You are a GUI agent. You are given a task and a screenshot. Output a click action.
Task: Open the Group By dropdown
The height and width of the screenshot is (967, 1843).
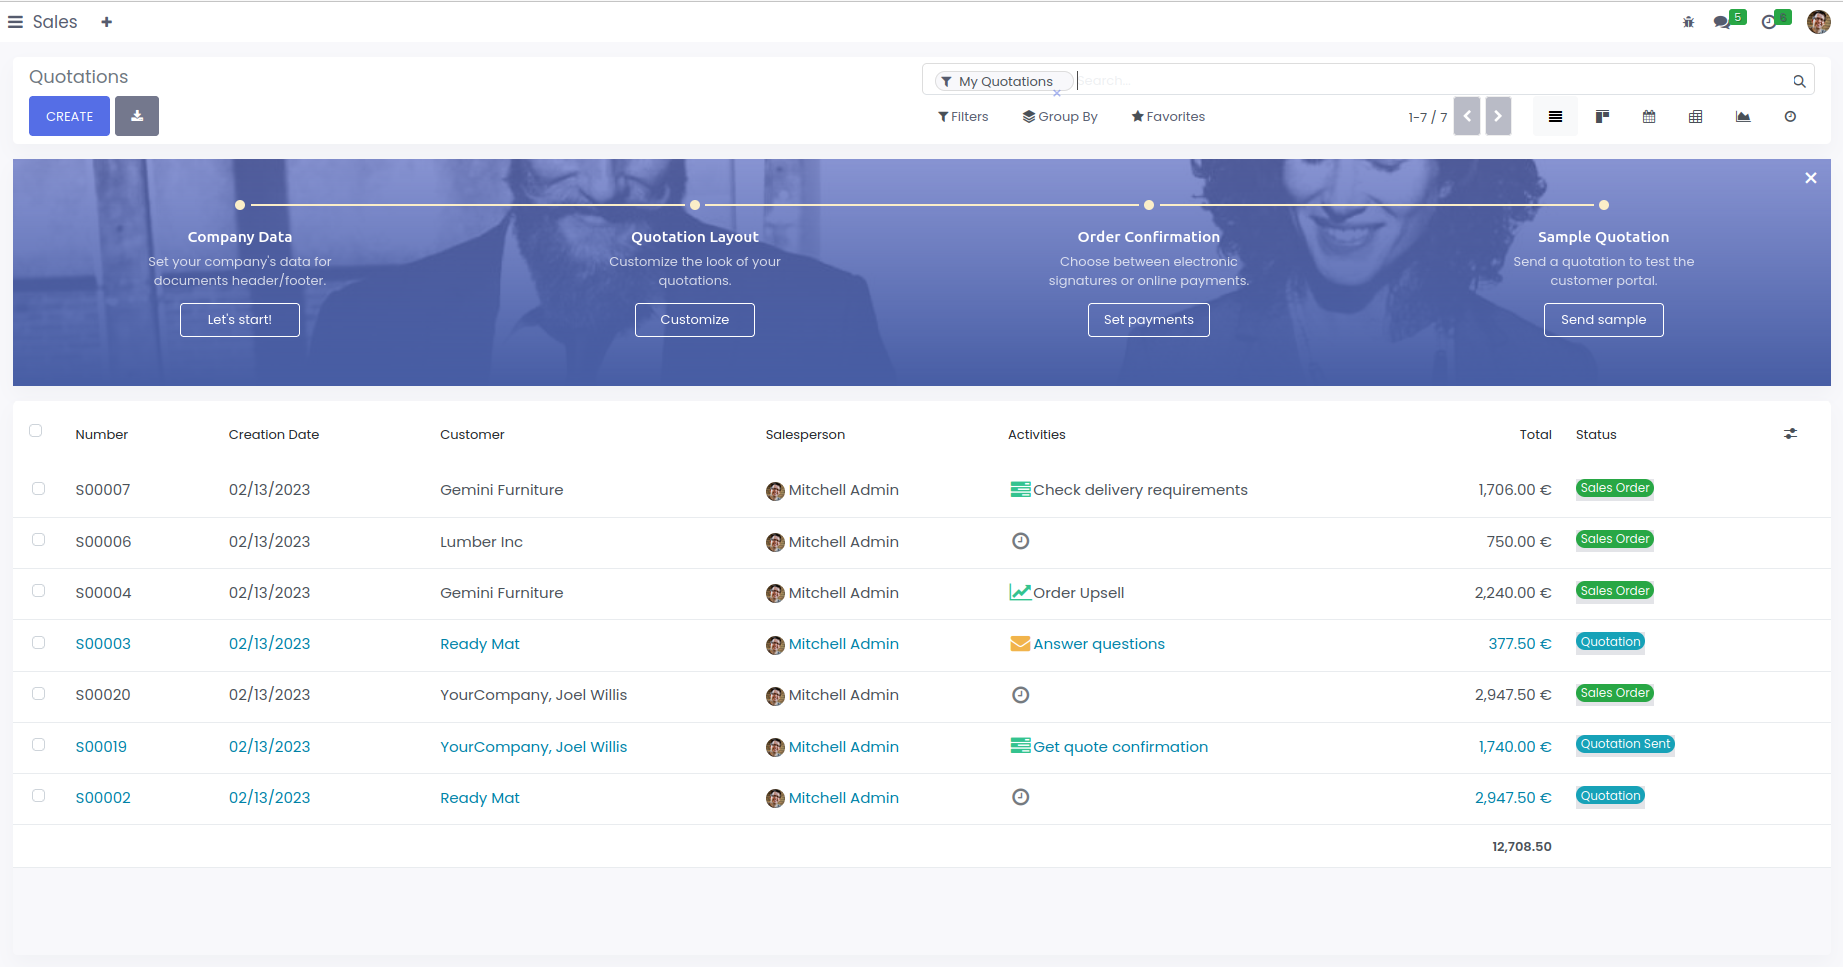[x=1060, y=117]
